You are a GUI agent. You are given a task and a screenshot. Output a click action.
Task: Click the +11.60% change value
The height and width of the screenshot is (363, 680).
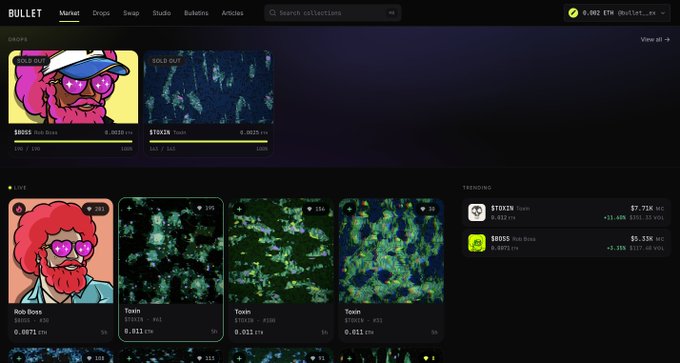(x=615, y=217)
